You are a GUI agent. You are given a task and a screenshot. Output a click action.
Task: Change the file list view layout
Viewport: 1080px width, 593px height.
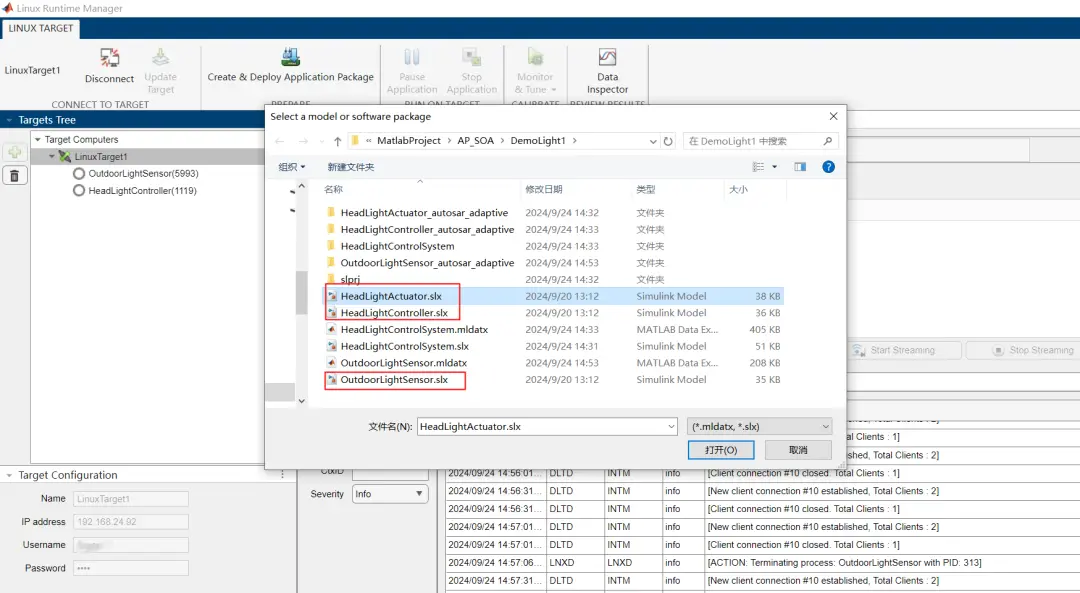tap(758, 167)
